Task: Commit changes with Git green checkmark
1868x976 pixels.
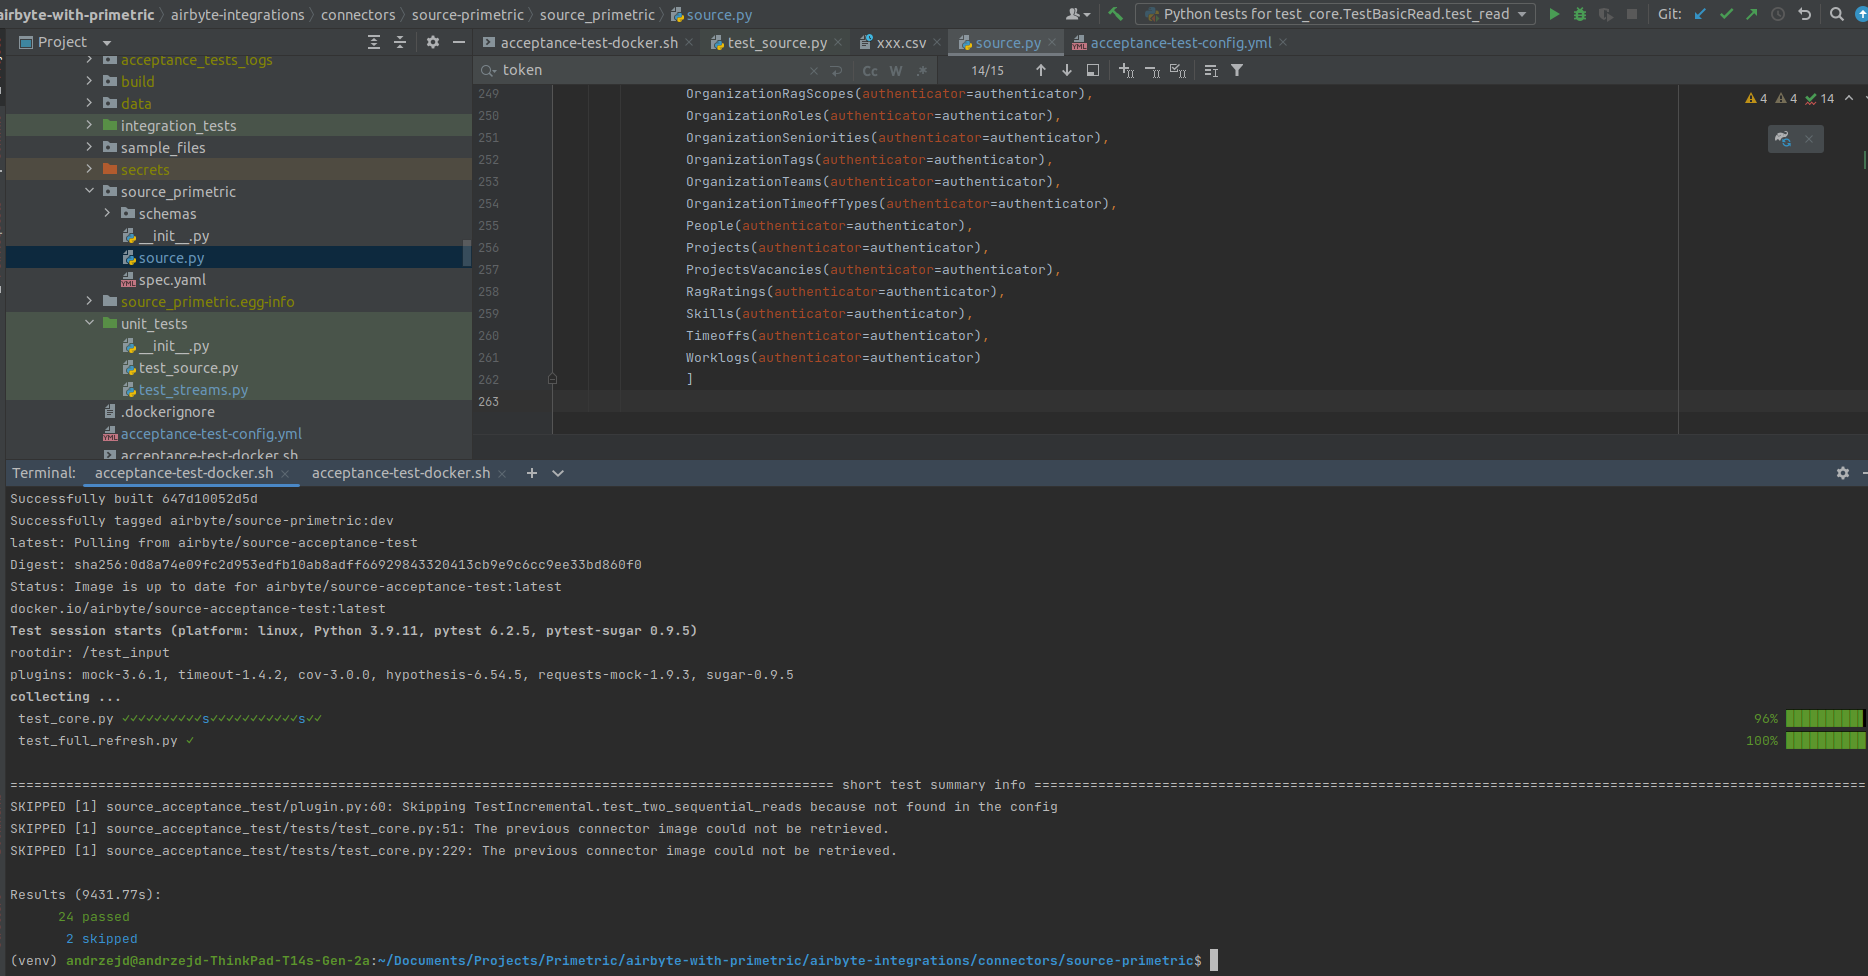Action: [x=1726, y=14]
